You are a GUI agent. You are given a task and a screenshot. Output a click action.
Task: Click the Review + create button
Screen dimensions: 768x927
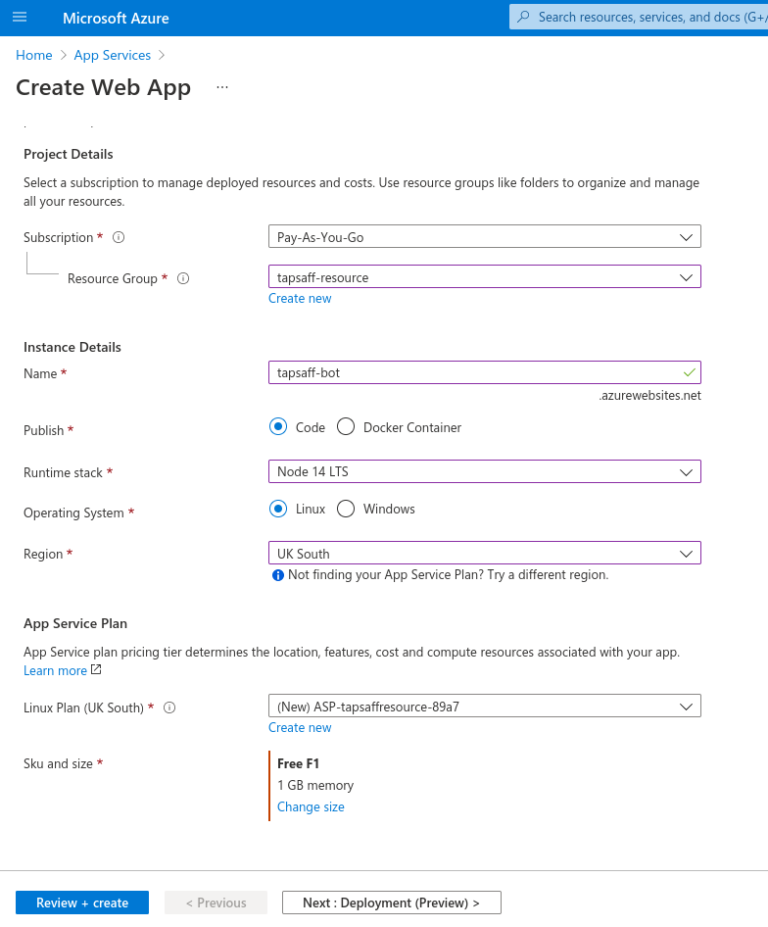(x=81, y=902)
